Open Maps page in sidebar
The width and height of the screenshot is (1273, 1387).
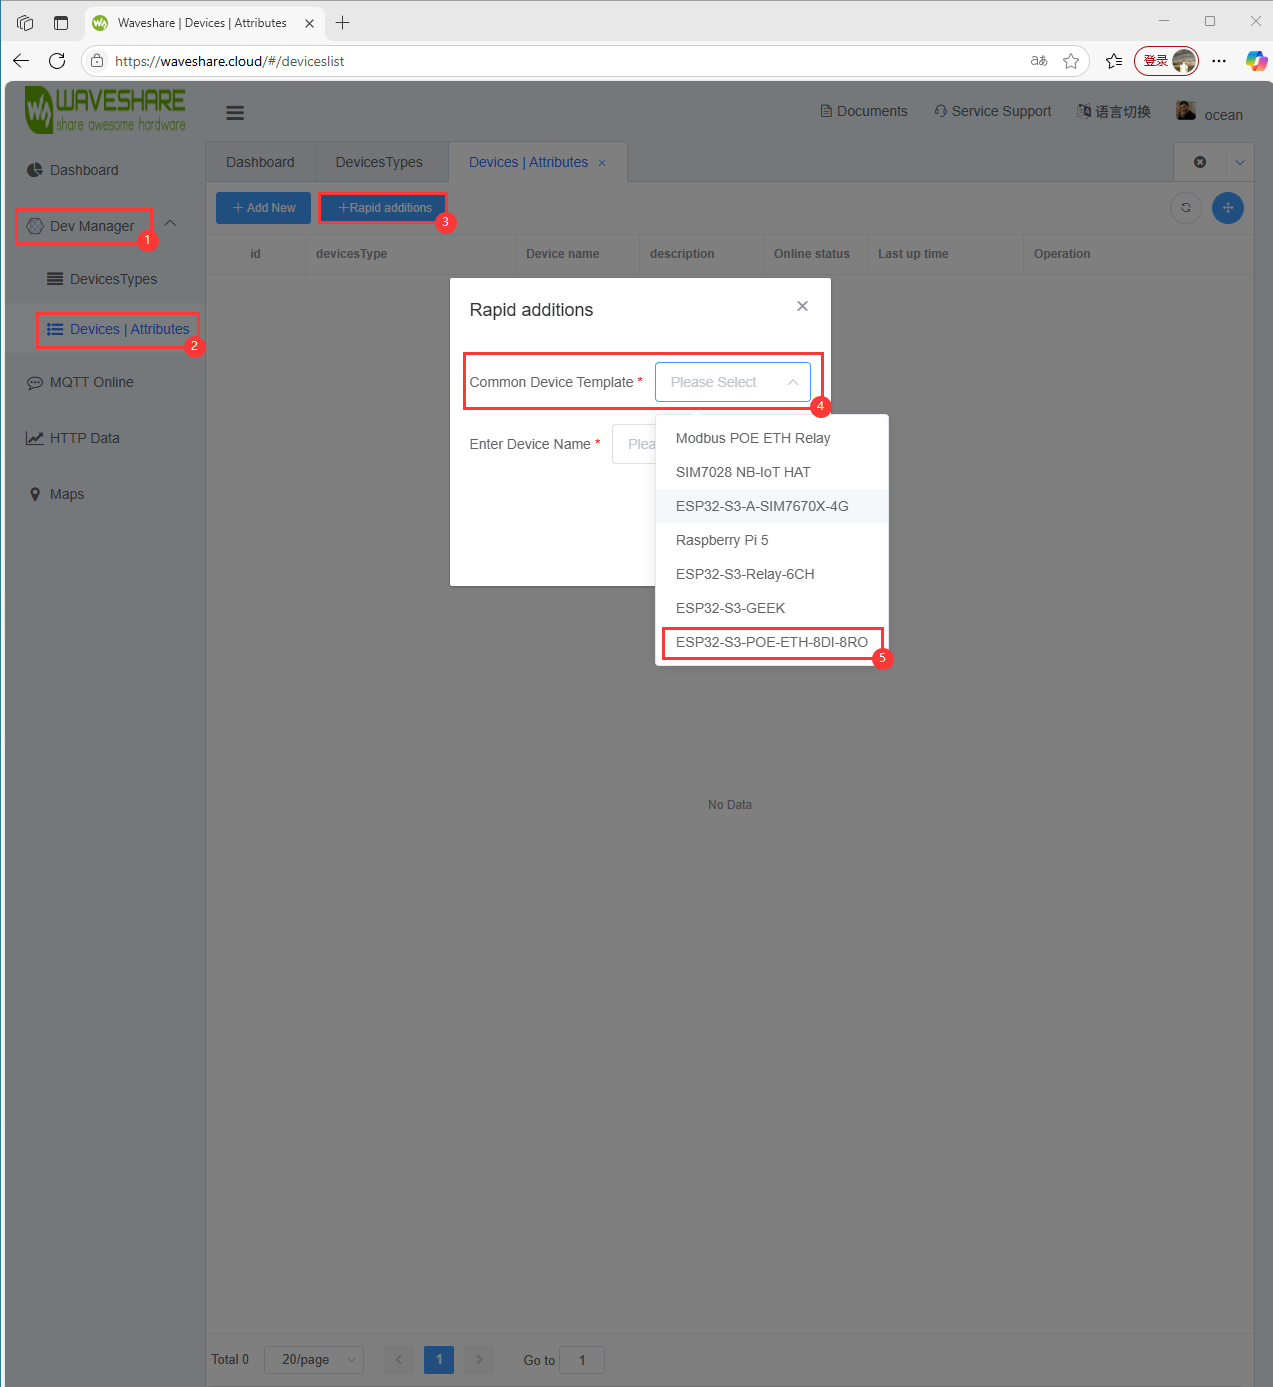tap(57, 494)
